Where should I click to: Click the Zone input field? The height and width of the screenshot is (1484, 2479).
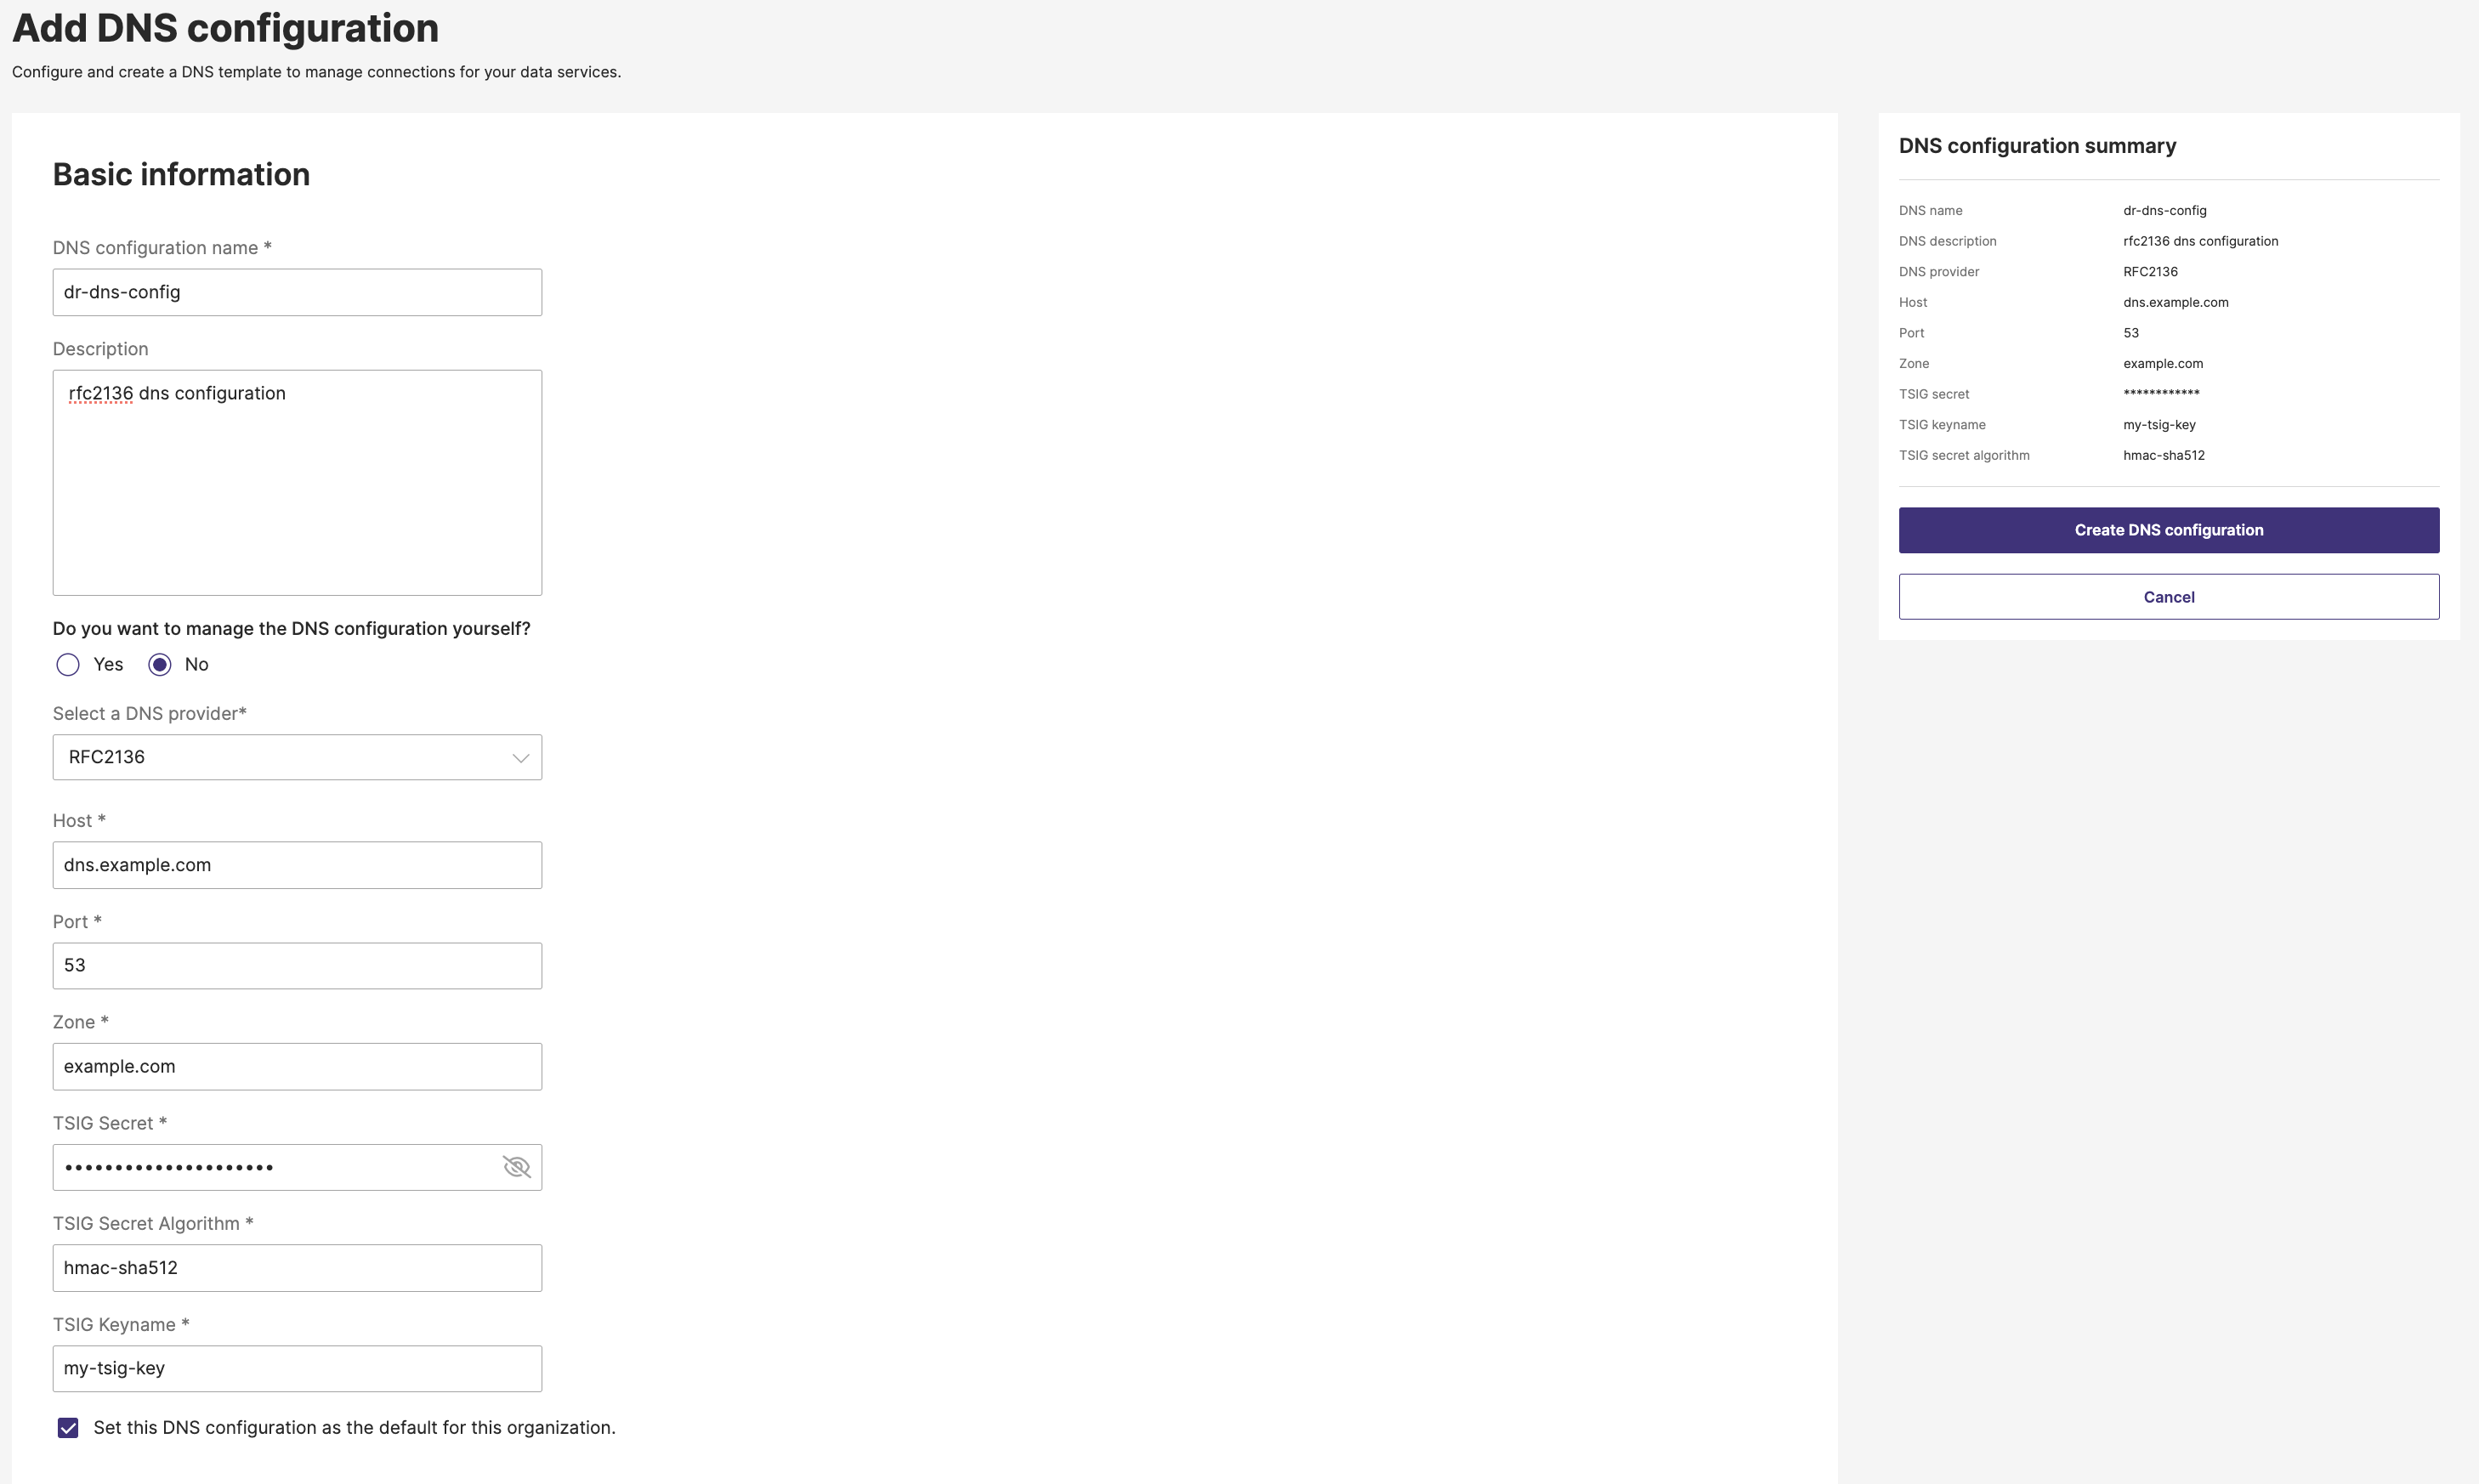tap(296, 1067)
